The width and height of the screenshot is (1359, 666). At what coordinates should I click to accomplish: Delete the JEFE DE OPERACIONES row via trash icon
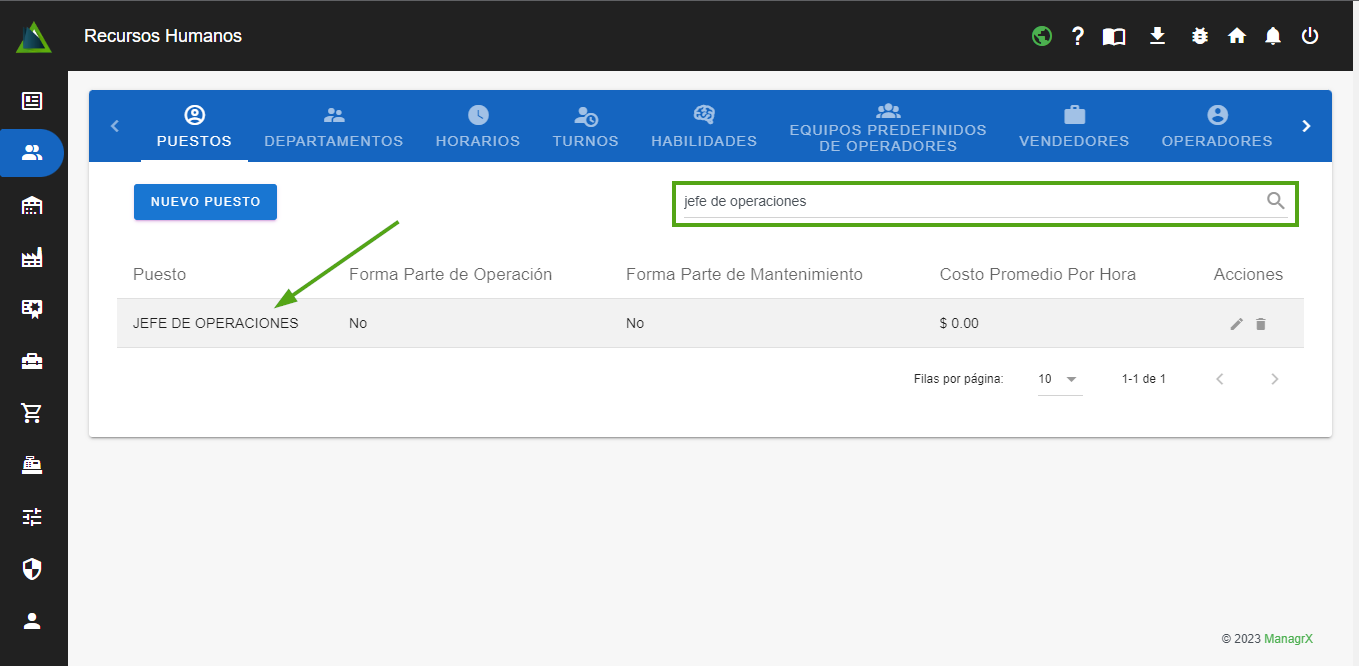[1260, 324]
